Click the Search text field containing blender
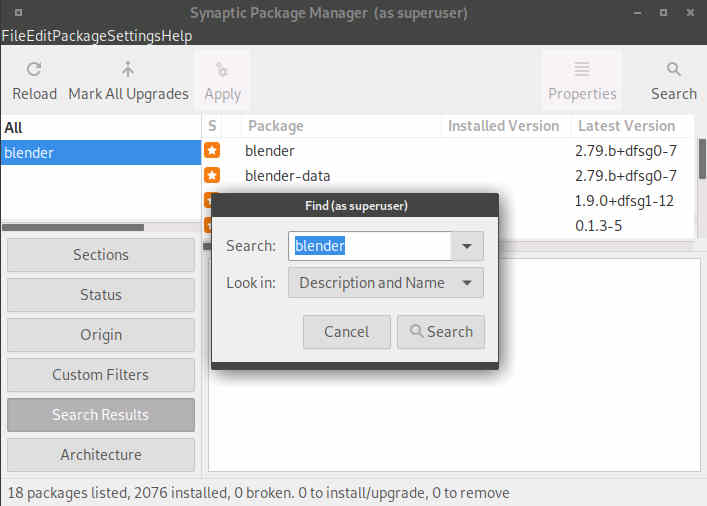707x506 pixels. pyautogui.click(x=369, y=246)
